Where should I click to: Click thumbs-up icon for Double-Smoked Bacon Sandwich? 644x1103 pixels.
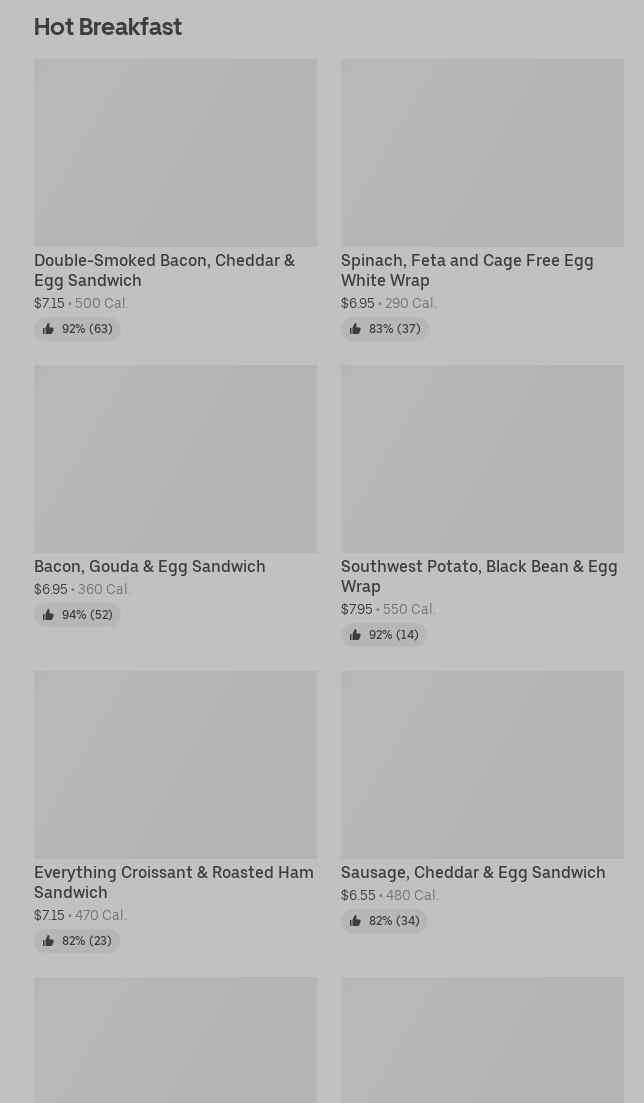tap(48, 329)
